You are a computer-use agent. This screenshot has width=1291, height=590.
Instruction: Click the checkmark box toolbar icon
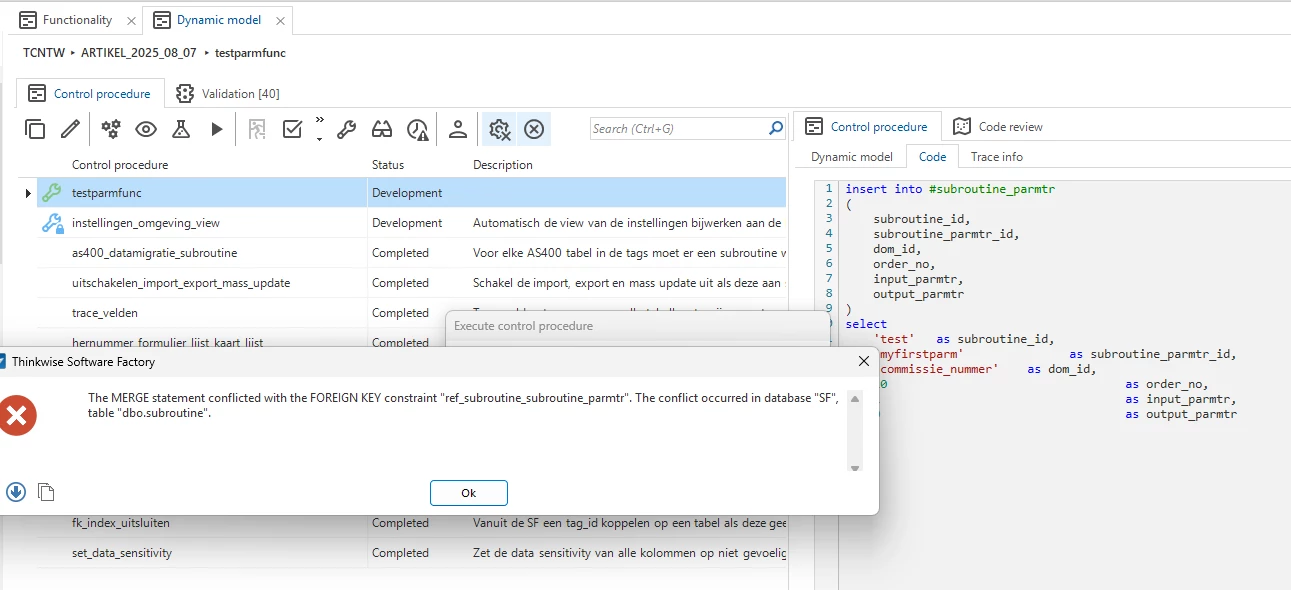[293, 129]
